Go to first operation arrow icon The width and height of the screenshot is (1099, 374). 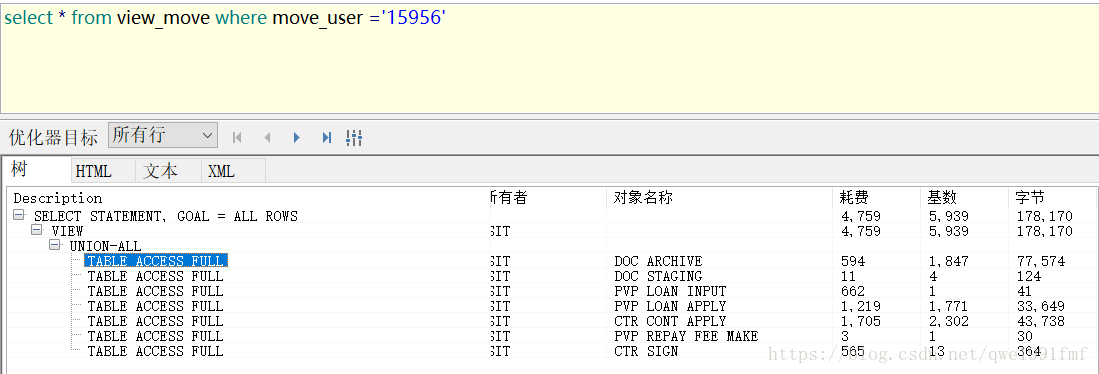click(237, 138)
